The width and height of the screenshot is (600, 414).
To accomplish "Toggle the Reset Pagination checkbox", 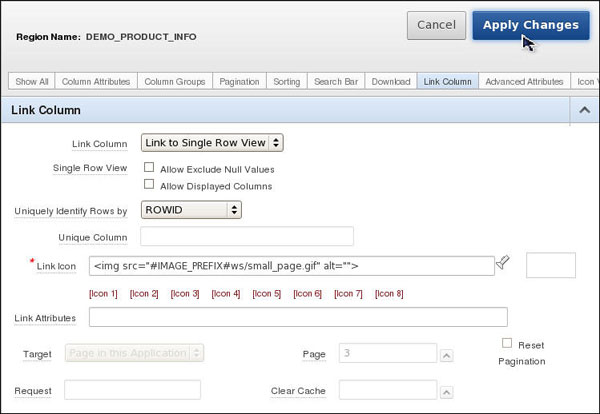I will click(x=509, y=343).
